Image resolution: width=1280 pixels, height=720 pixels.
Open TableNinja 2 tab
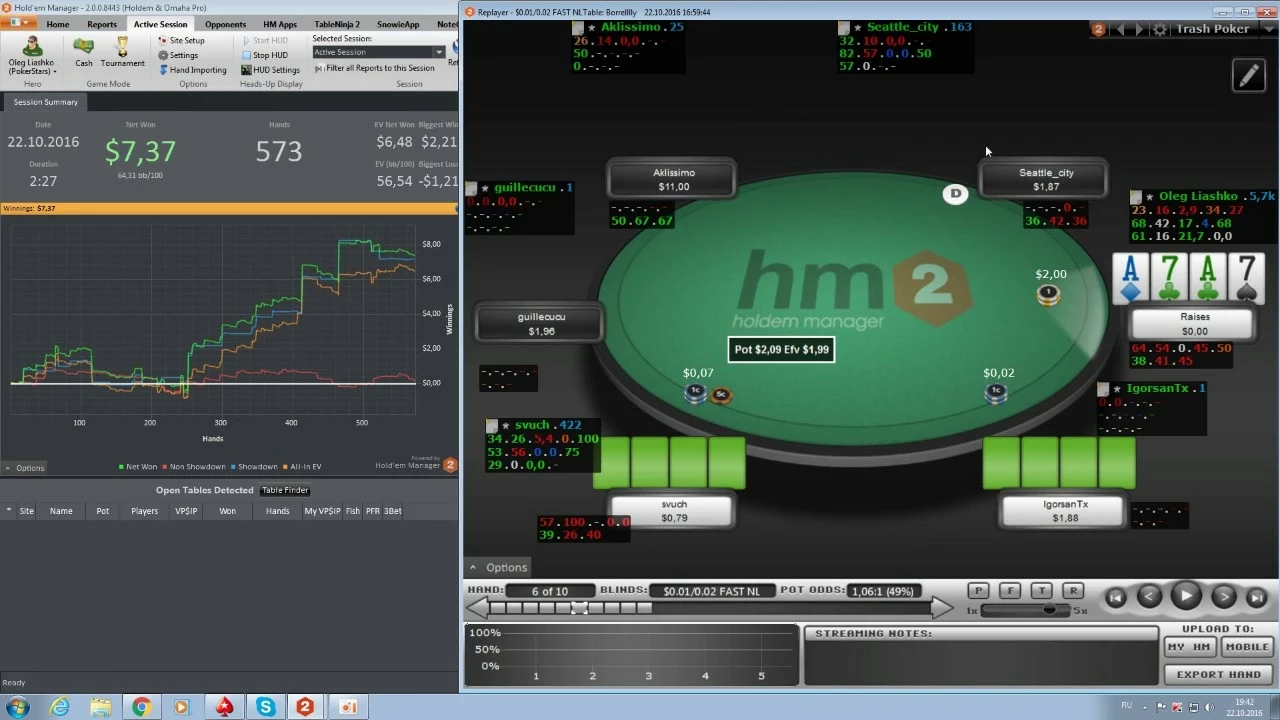coord(337,24)
